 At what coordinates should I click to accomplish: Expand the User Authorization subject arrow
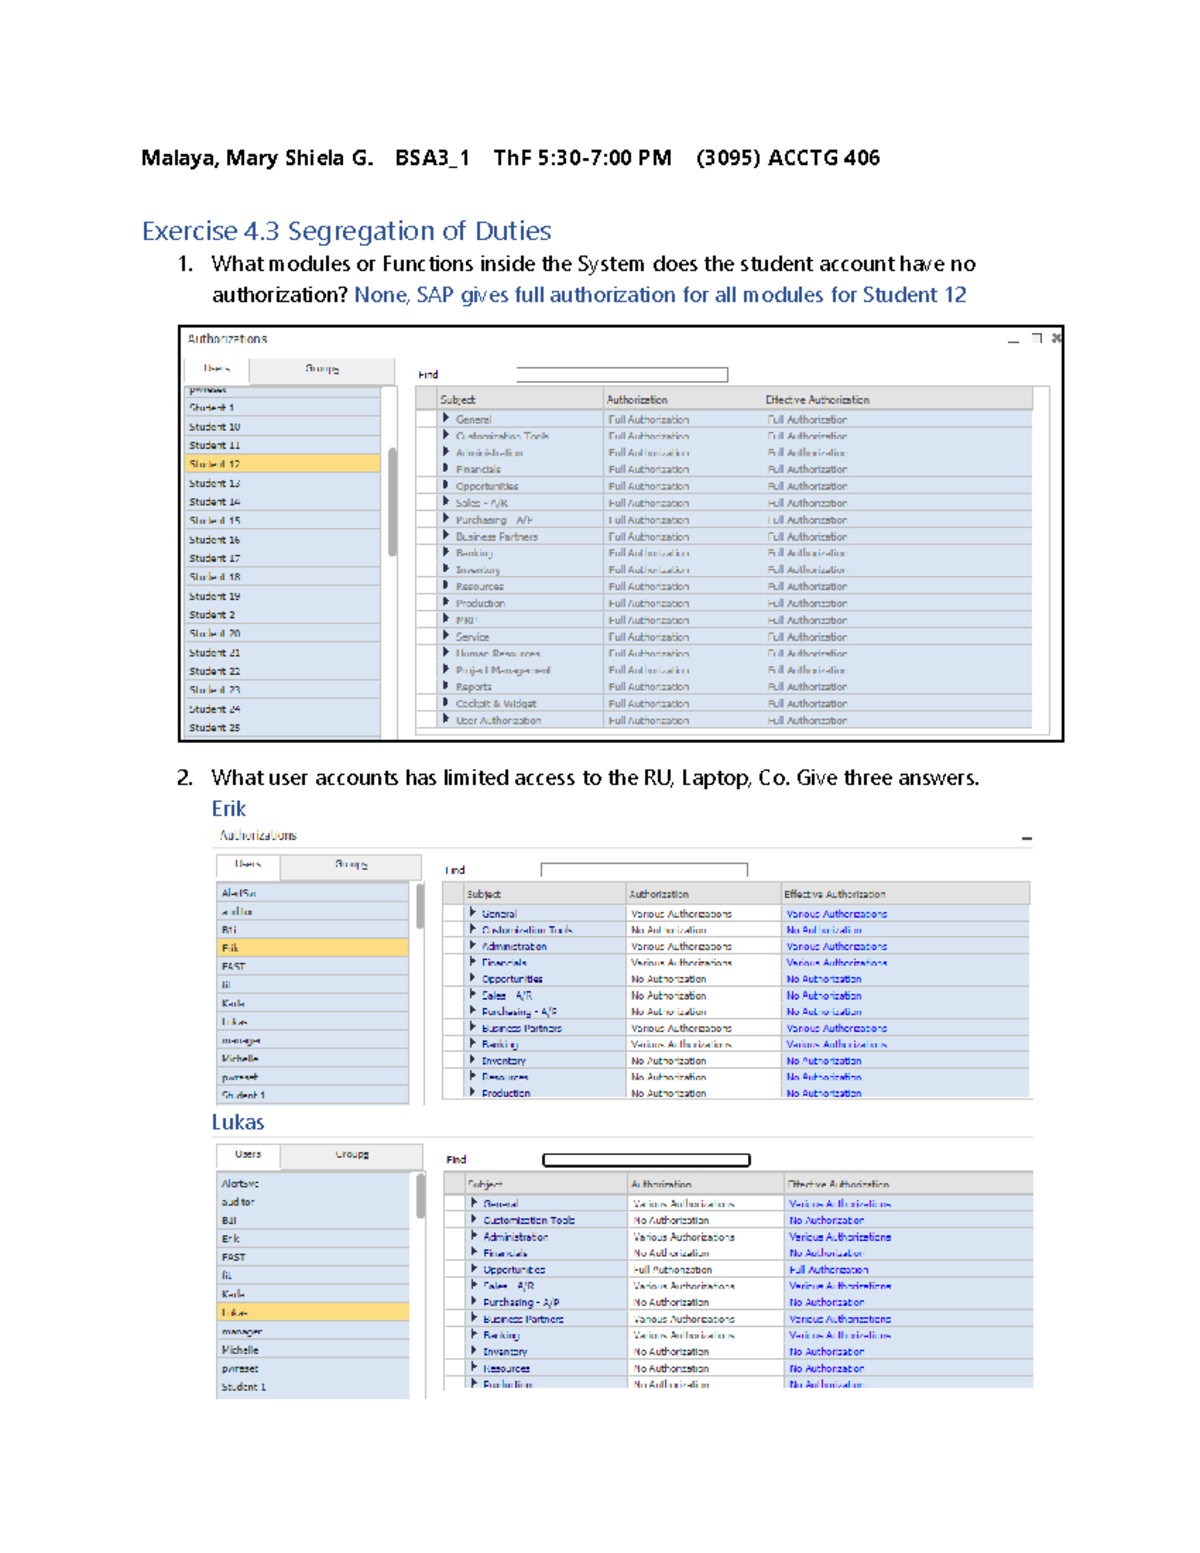click(446, 719)
